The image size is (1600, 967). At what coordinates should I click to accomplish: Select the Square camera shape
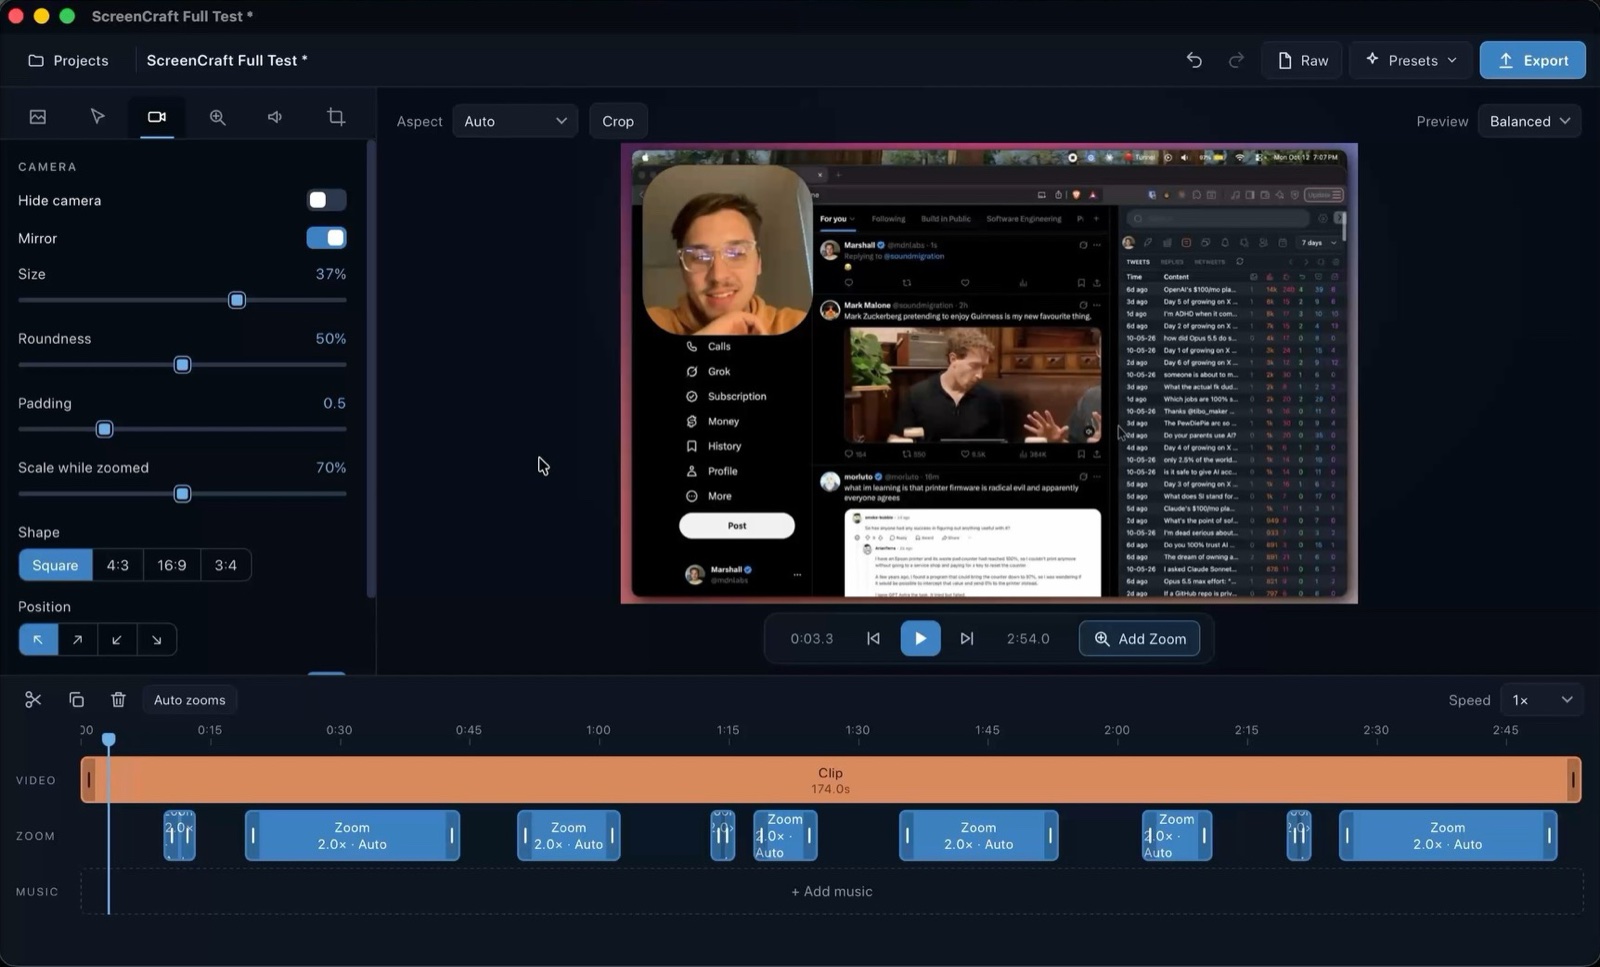pyautogui.click(x=55, y=565)
